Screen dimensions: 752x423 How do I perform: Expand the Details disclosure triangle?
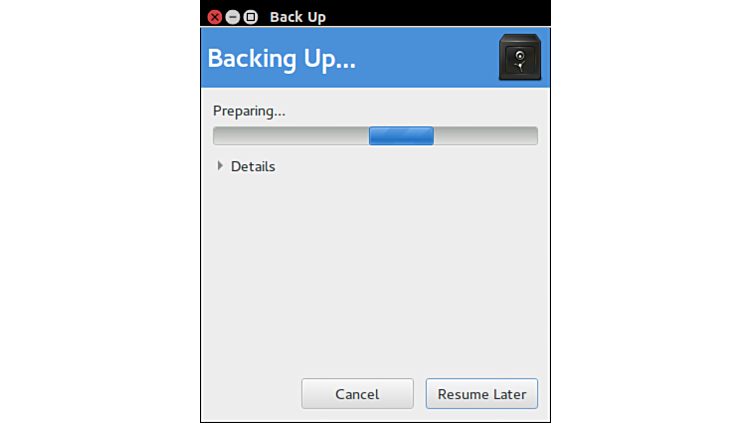(220, 166)
